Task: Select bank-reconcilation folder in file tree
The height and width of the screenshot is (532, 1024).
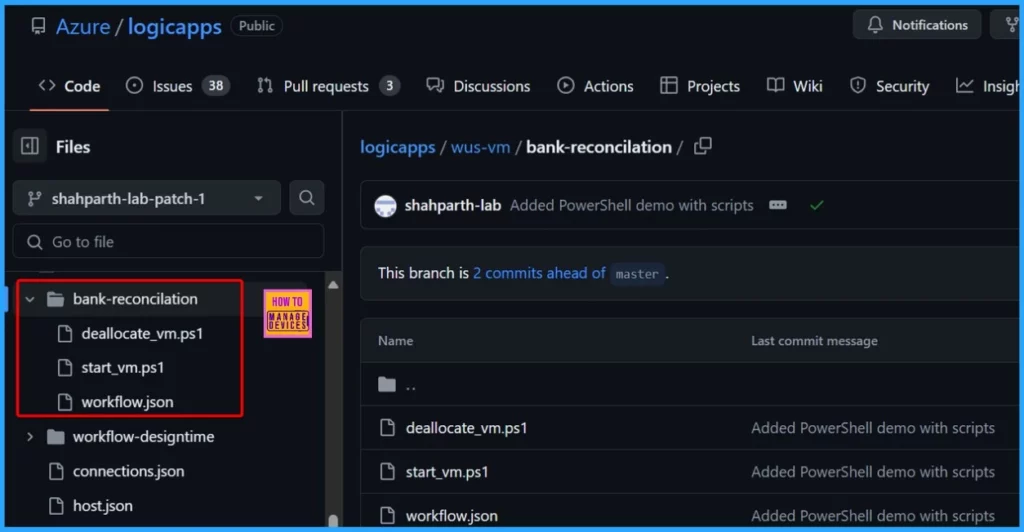Action: point(135,299)
